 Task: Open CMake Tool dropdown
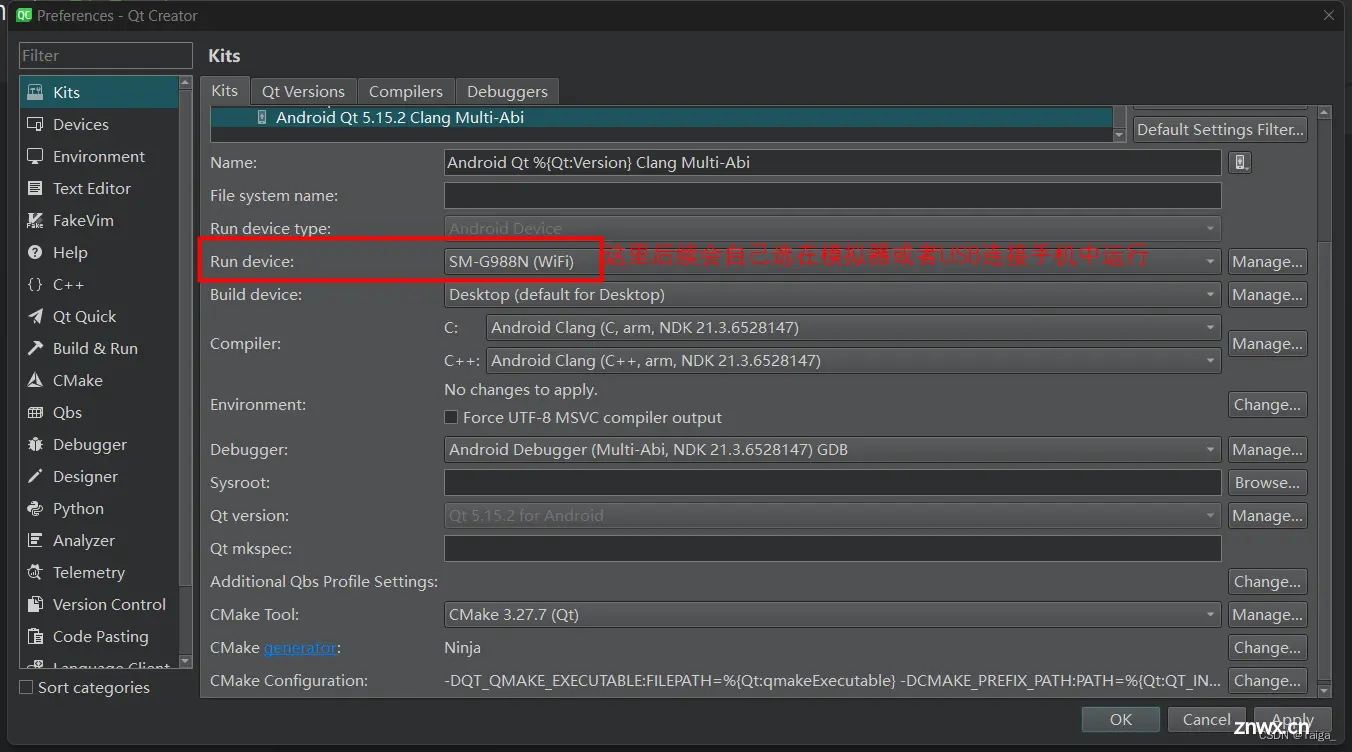point(832,615)
